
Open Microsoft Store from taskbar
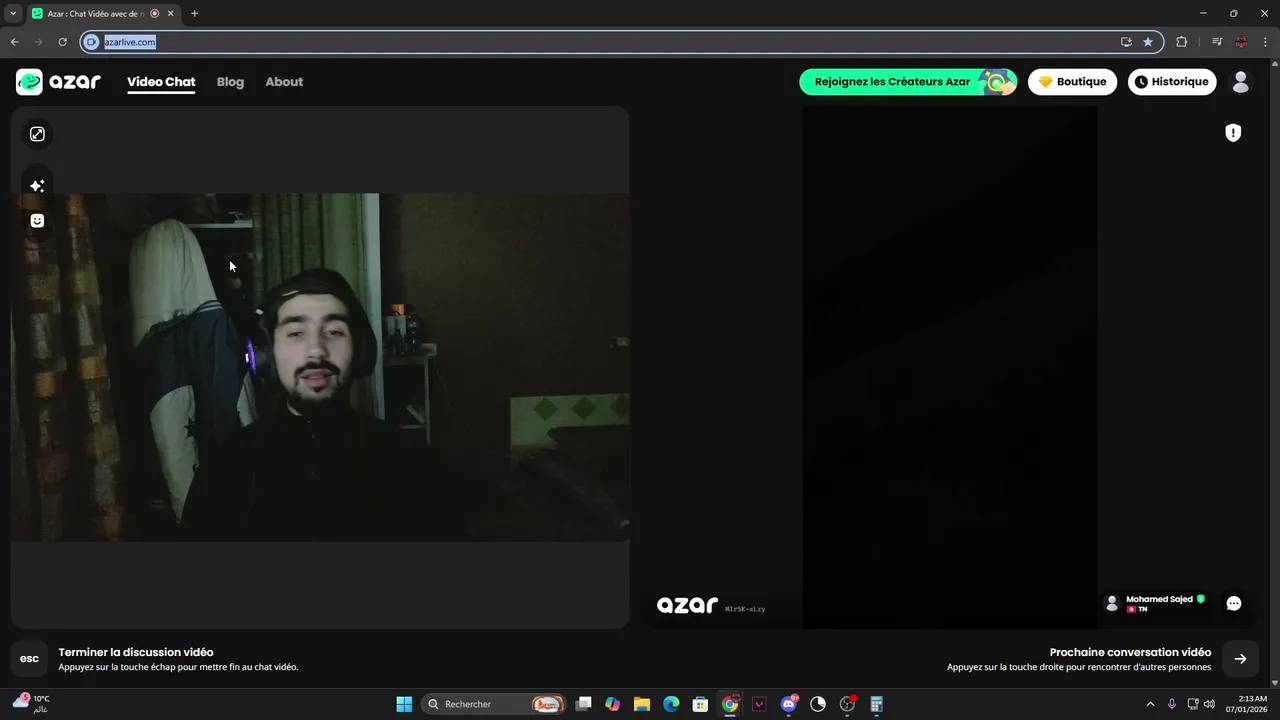coord(701,704)
